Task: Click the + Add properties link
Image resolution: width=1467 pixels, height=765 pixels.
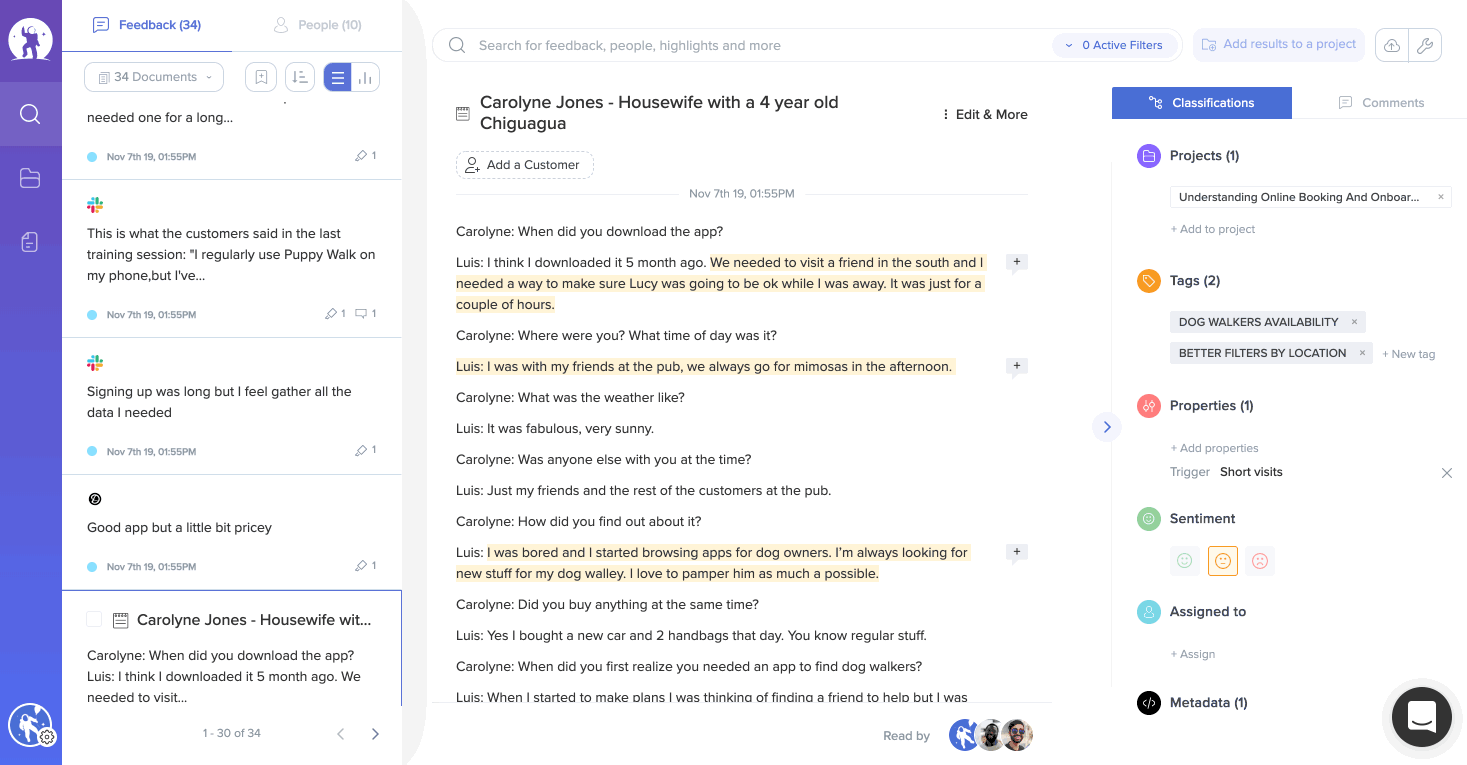Action: [1215, 448]
